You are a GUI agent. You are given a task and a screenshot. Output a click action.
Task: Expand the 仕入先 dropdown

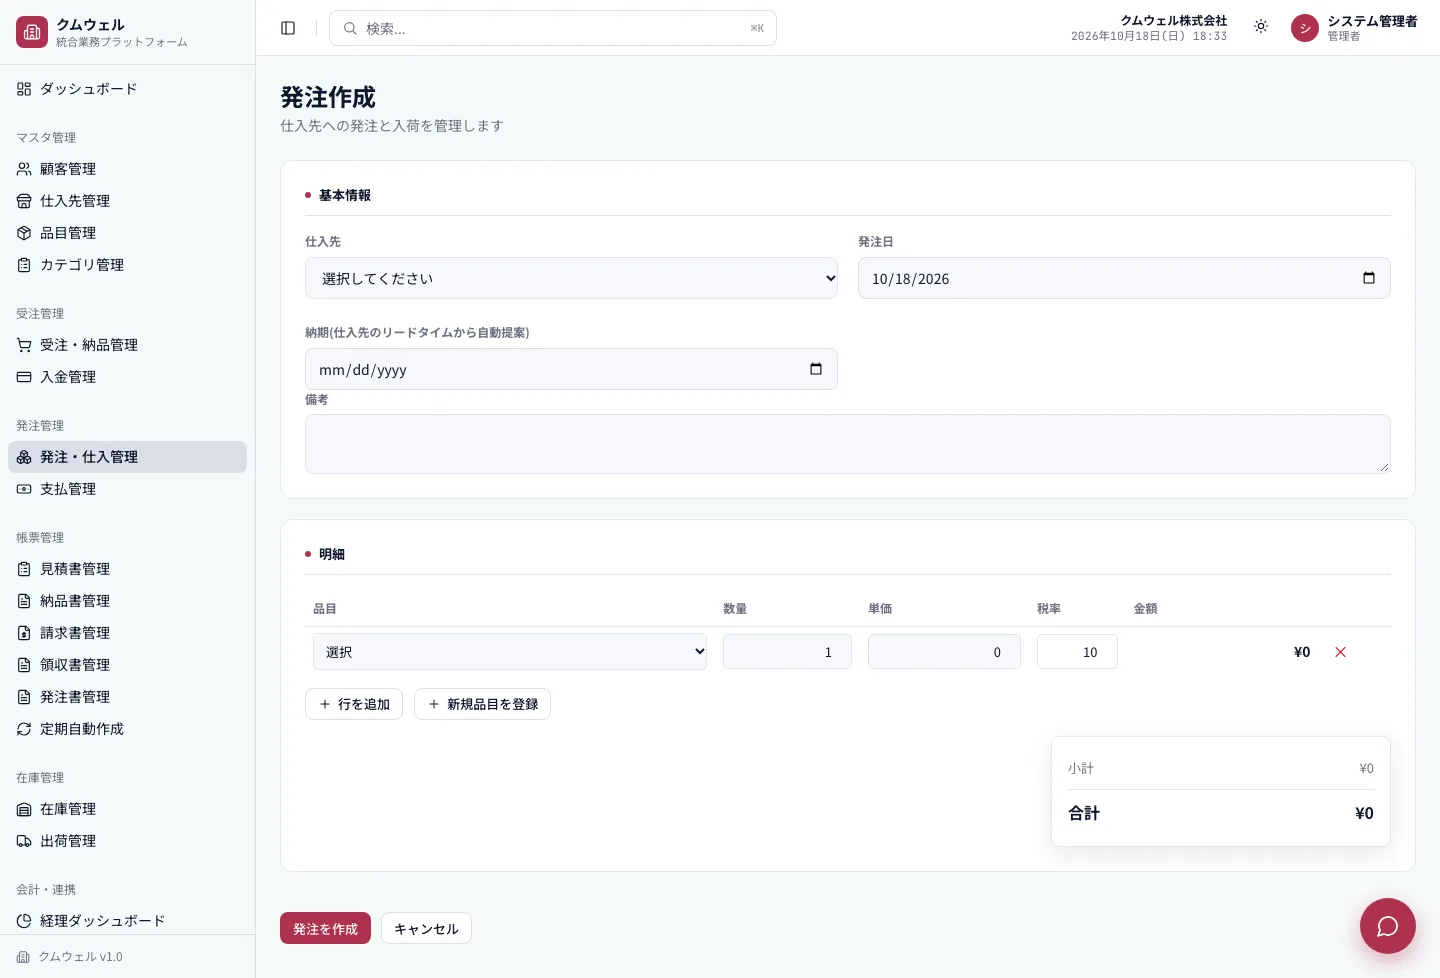[571, 278]
